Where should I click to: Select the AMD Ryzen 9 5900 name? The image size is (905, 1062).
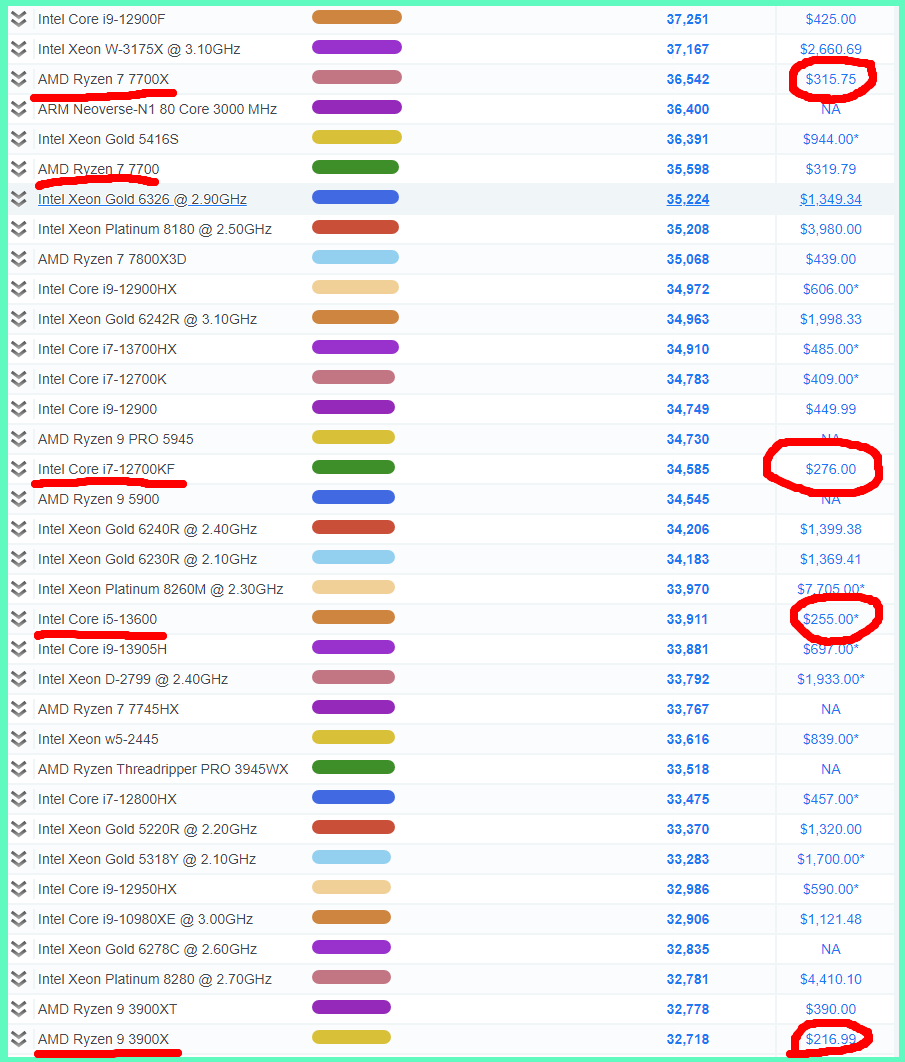pos(99,499)
